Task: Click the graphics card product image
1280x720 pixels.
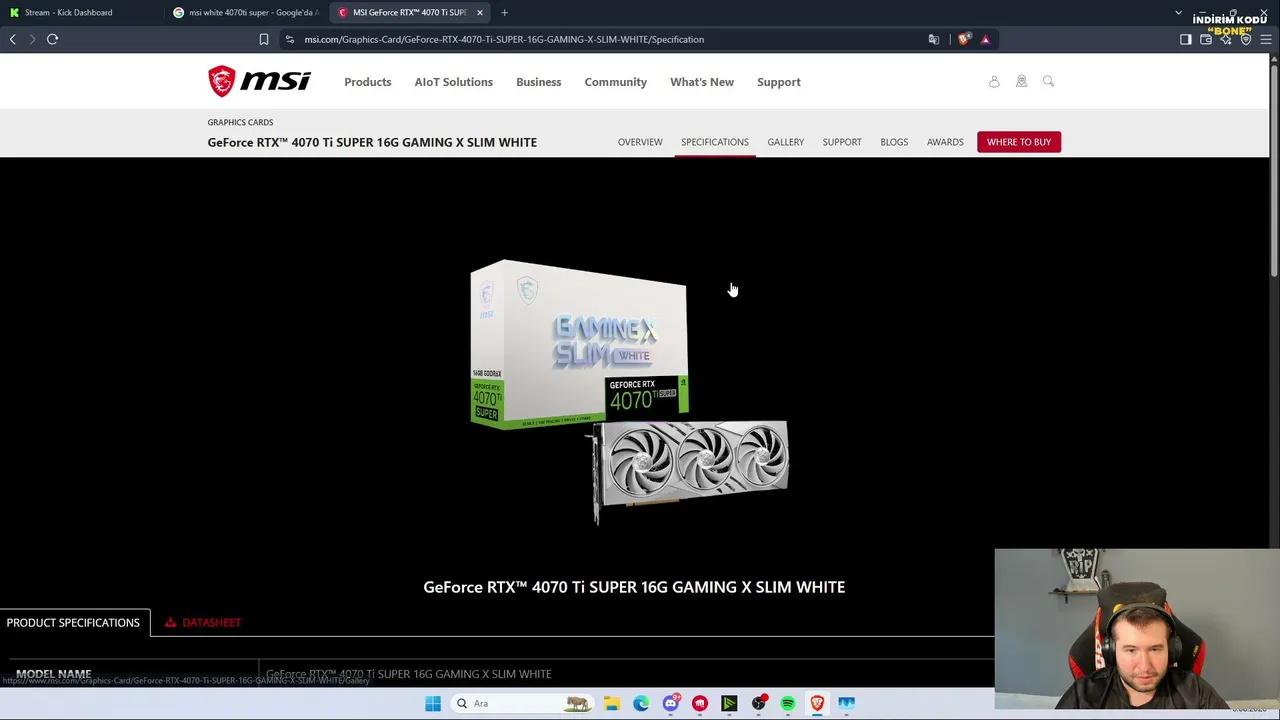Action: coord(629,392)
